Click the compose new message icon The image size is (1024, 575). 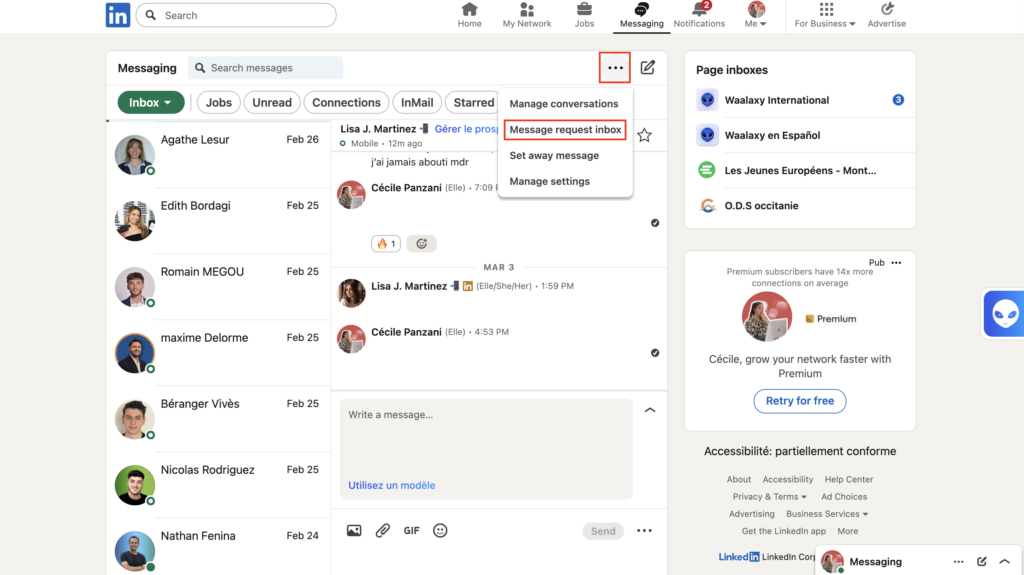click(648, 68)
